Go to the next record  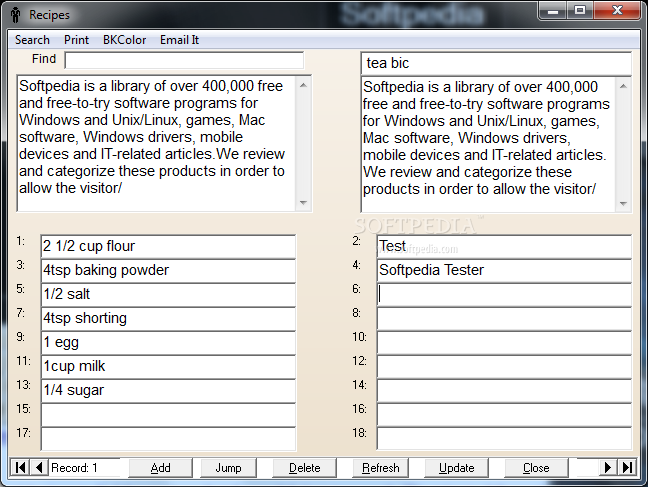608,468
